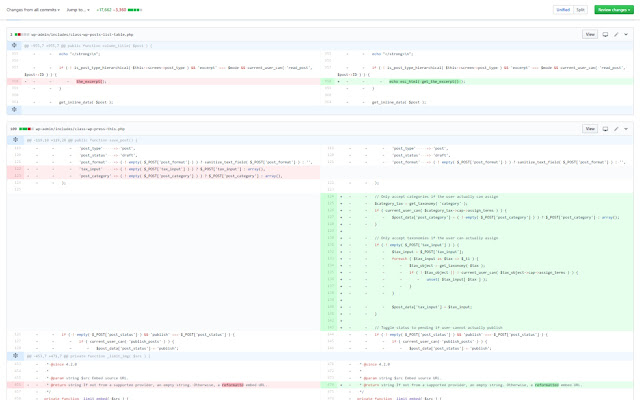Click the edit pencil for class-wp-press-this.php
The image size is (640, 400).
[x=616, y=129]
